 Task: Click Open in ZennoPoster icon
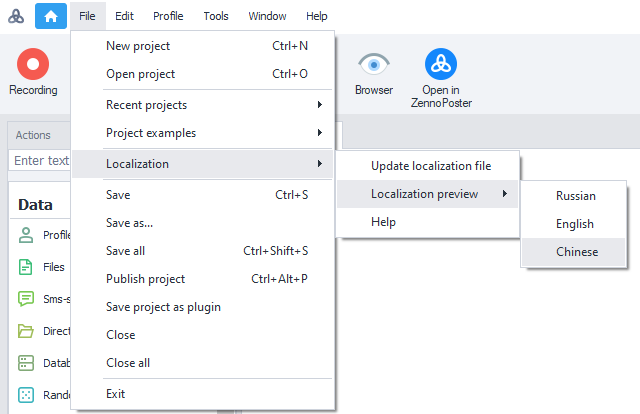point(440,65)
